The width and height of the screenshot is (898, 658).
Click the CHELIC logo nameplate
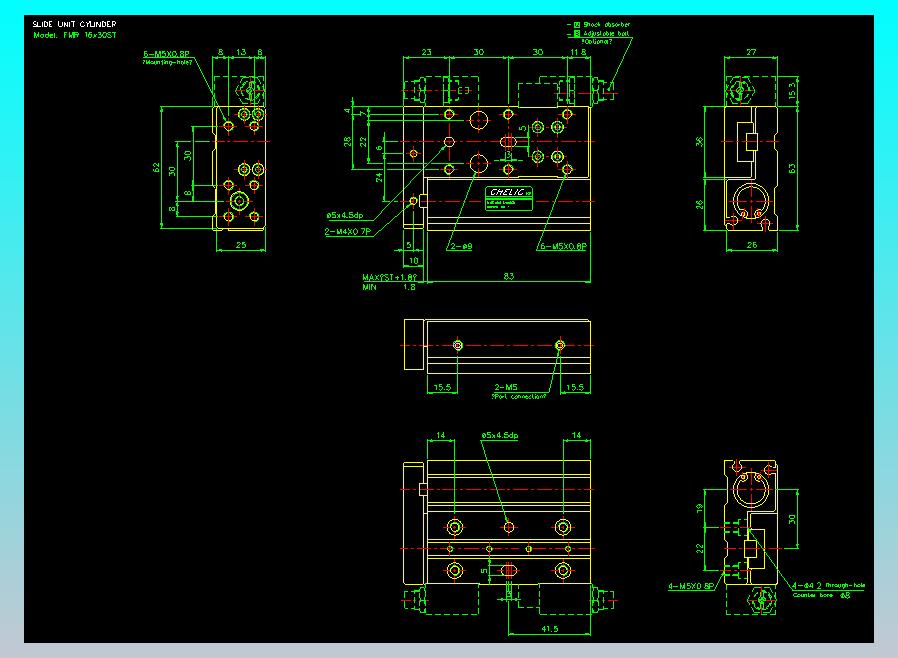(x=509, y=198)
